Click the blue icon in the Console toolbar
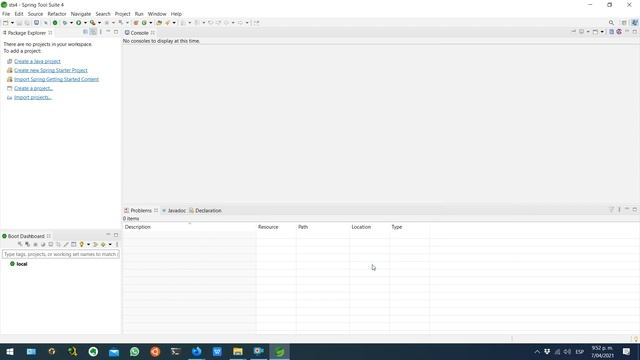The image size is (640, 360). (x=611, y=32)
